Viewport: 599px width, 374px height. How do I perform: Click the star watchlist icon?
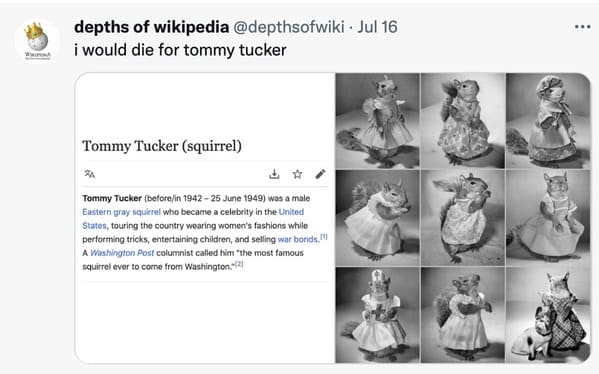click(x=297, y=174)
